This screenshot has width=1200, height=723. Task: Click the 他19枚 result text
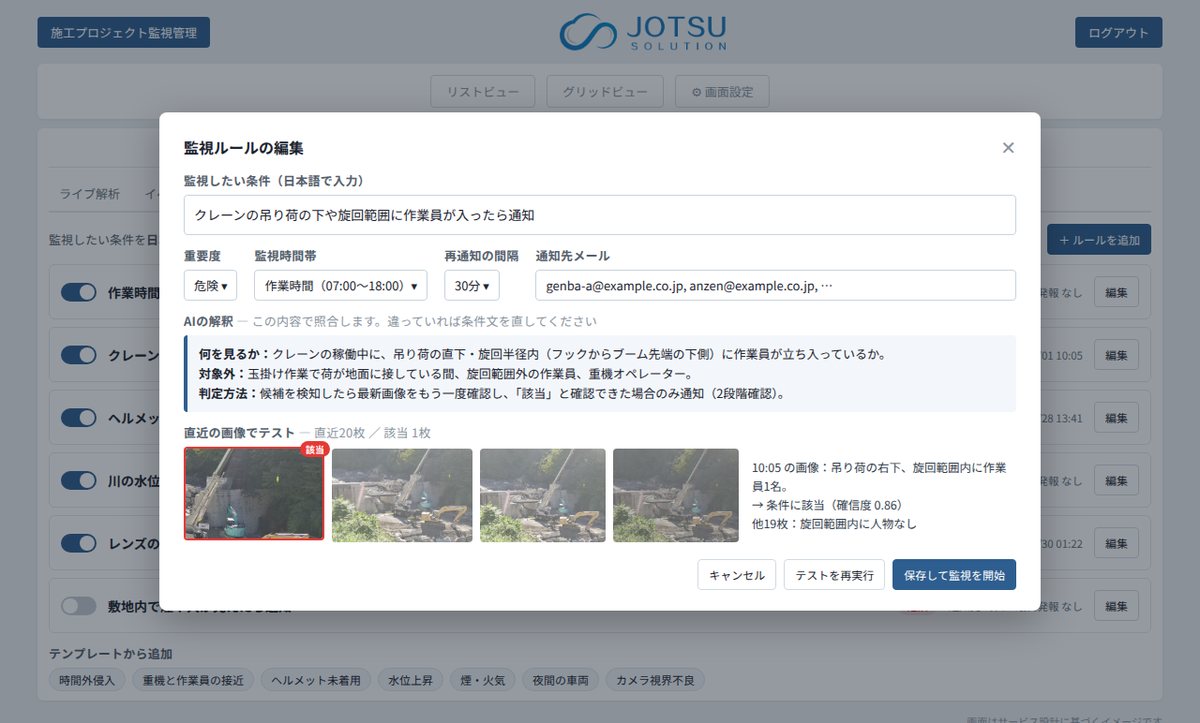click(x=834, y=523)
